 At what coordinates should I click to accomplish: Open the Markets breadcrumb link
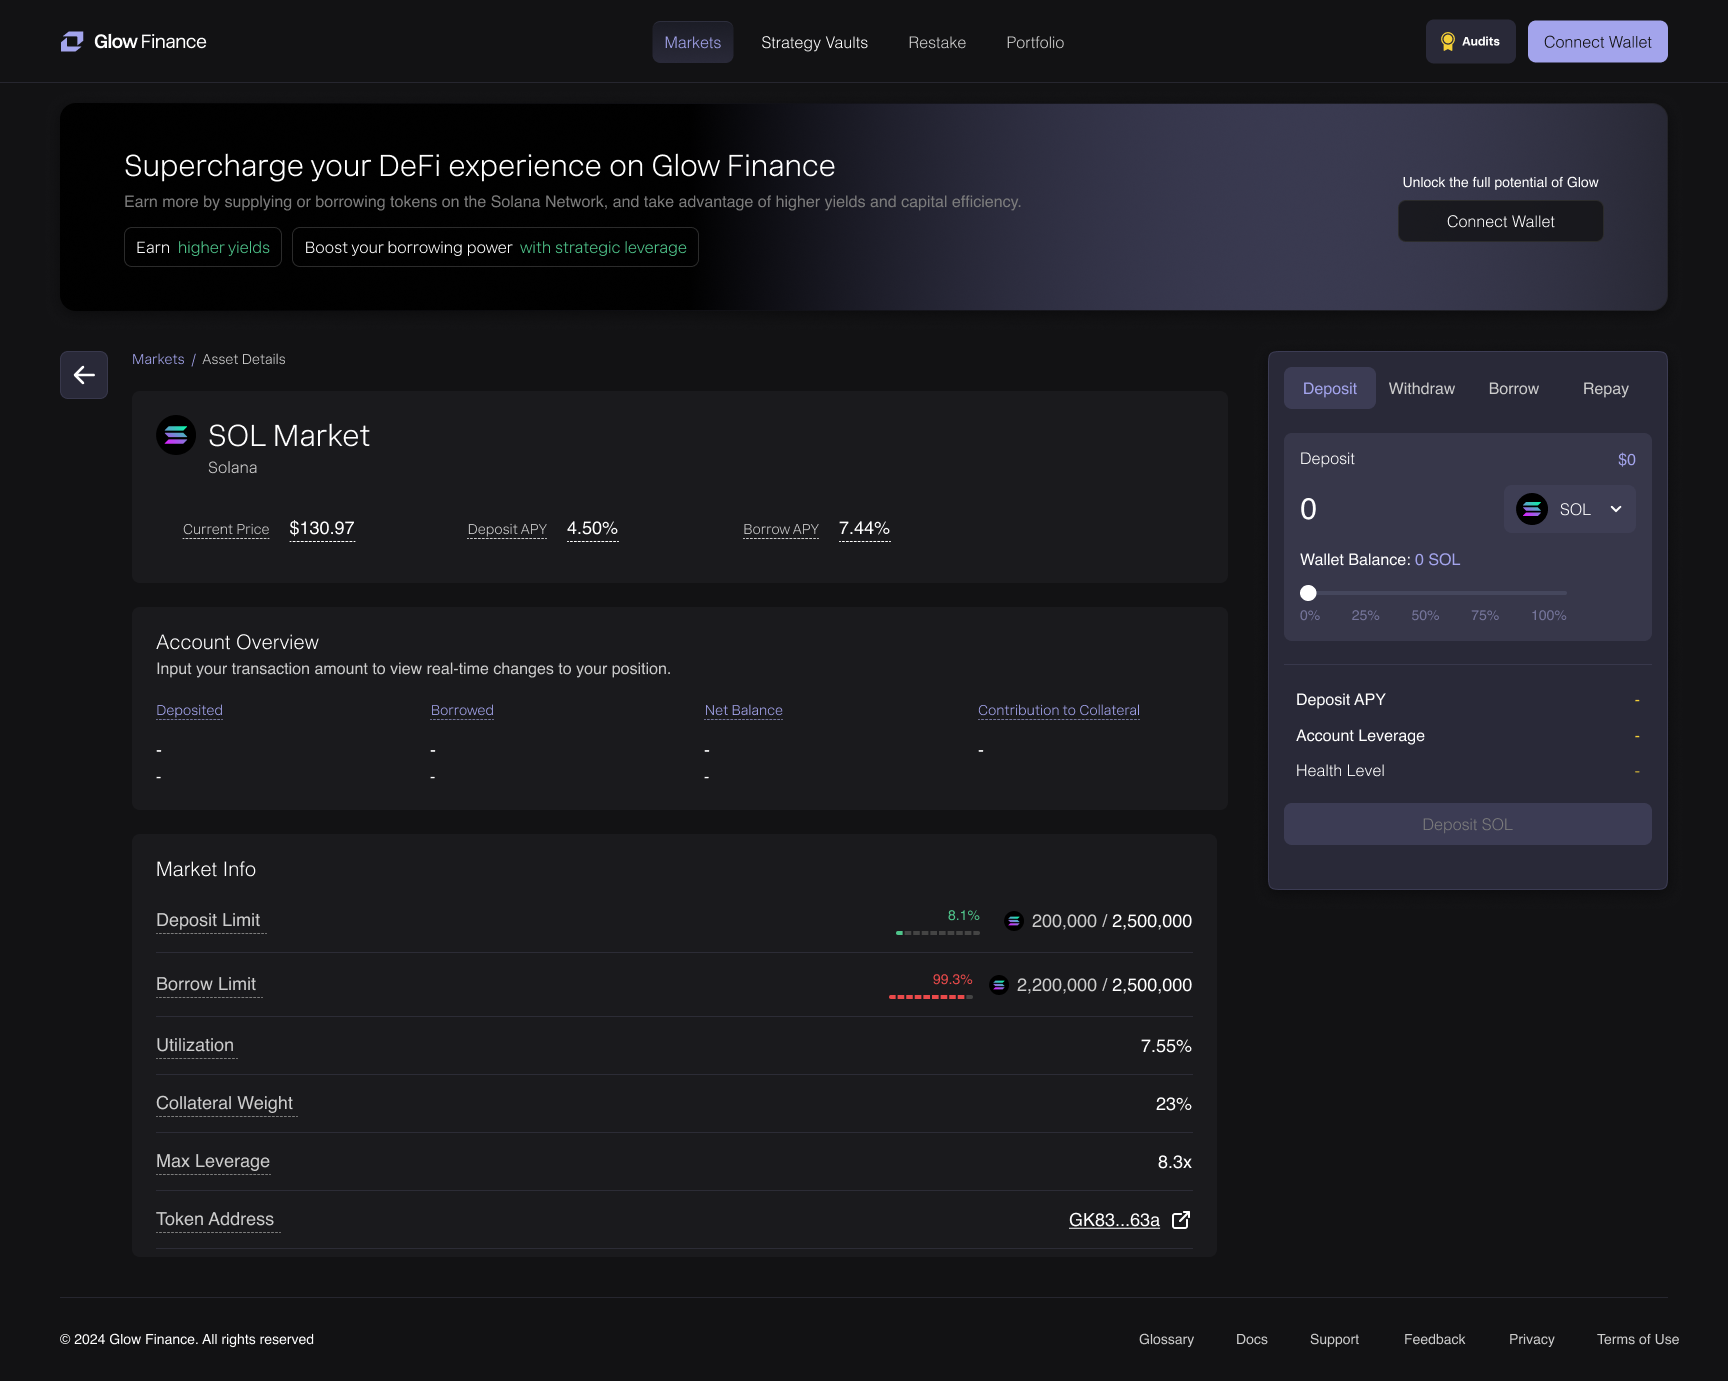coord(158,359)
